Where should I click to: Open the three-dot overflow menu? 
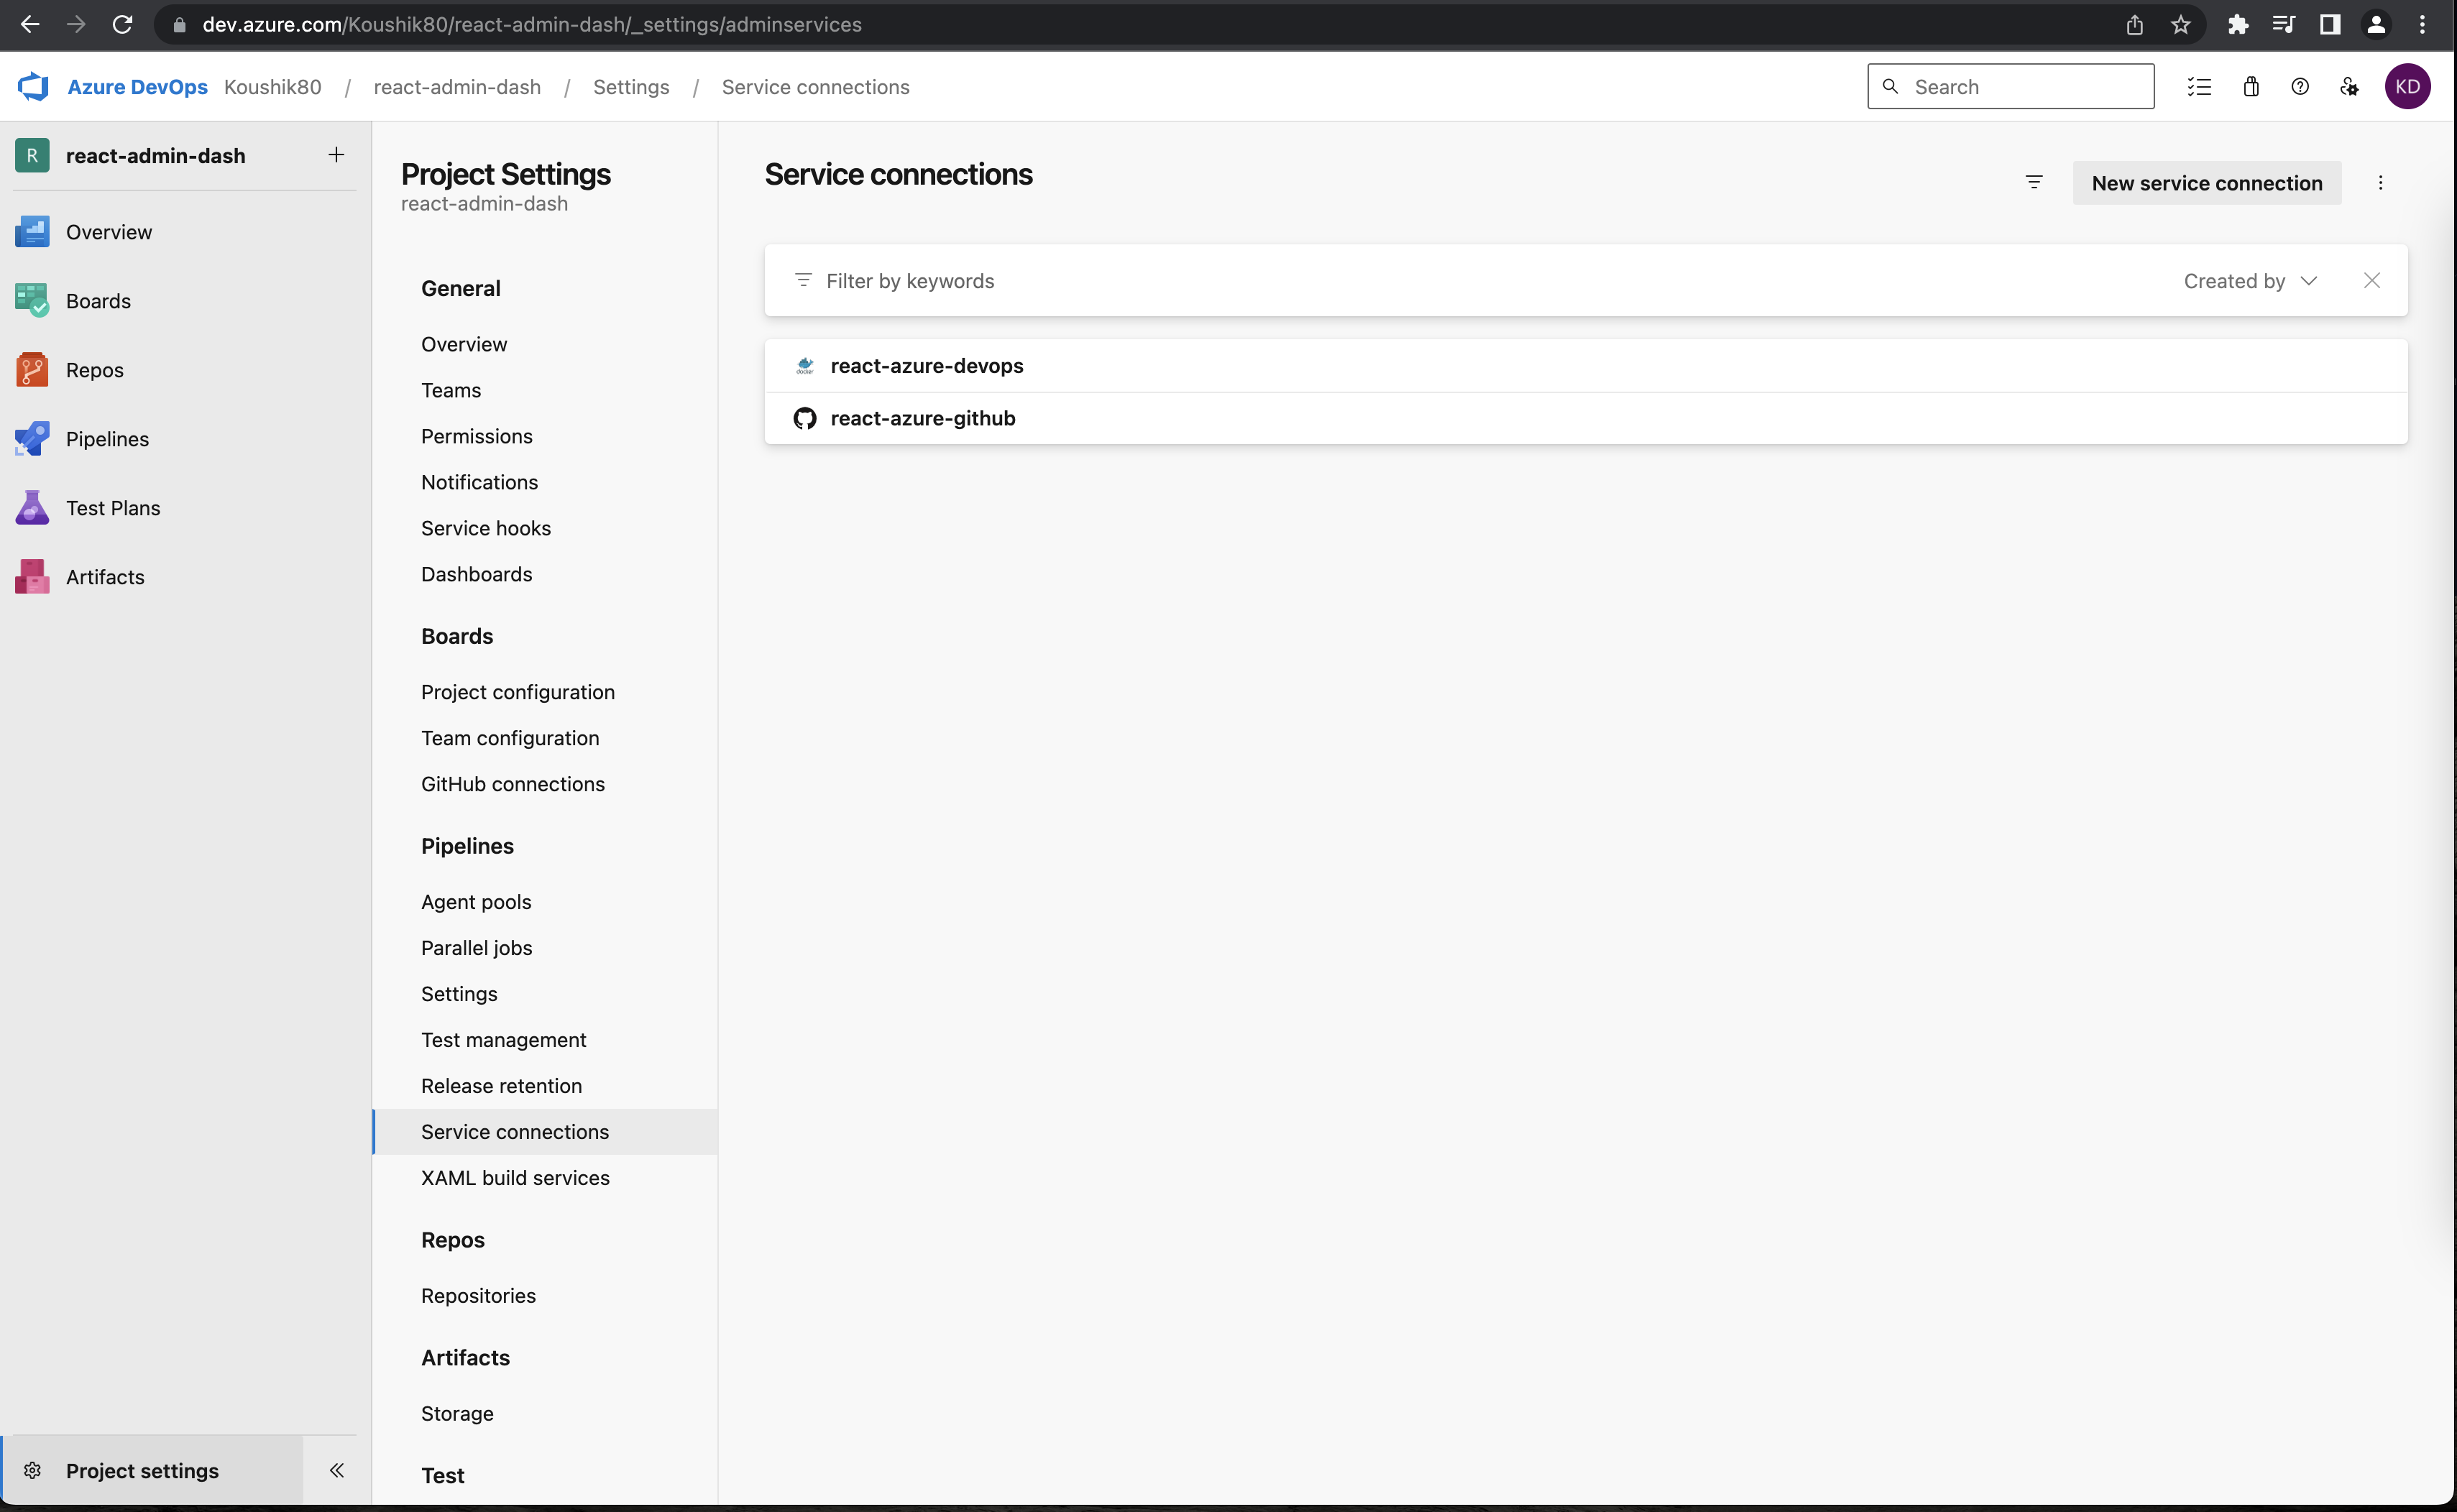point(2381,182)
